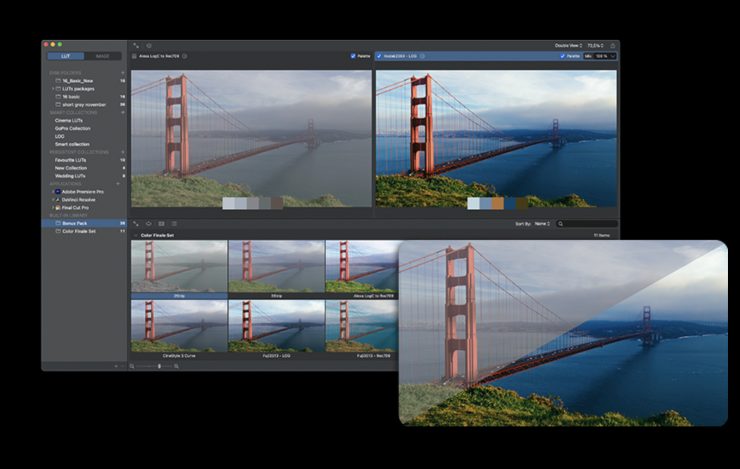Click the circular icon beside the expand arrows
740x469 pixels.
pos(149,45)
